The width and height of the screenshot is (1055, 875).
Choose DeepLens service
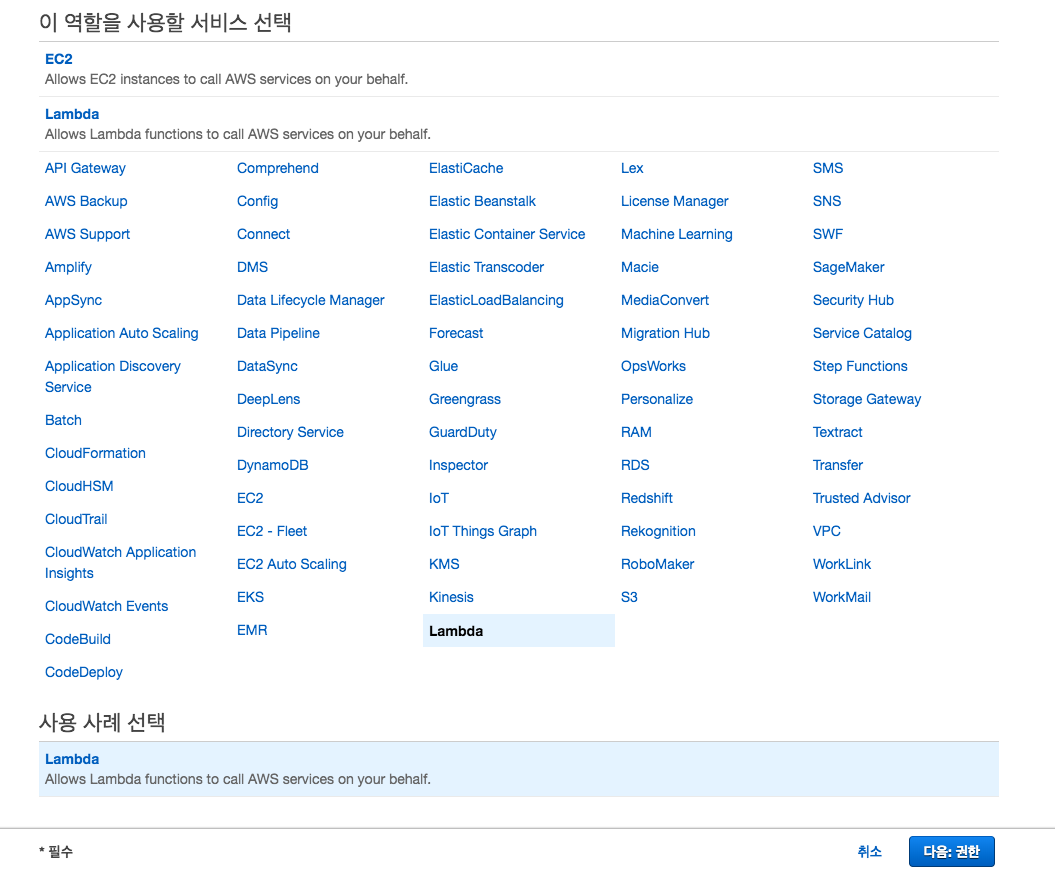(268, 399)
